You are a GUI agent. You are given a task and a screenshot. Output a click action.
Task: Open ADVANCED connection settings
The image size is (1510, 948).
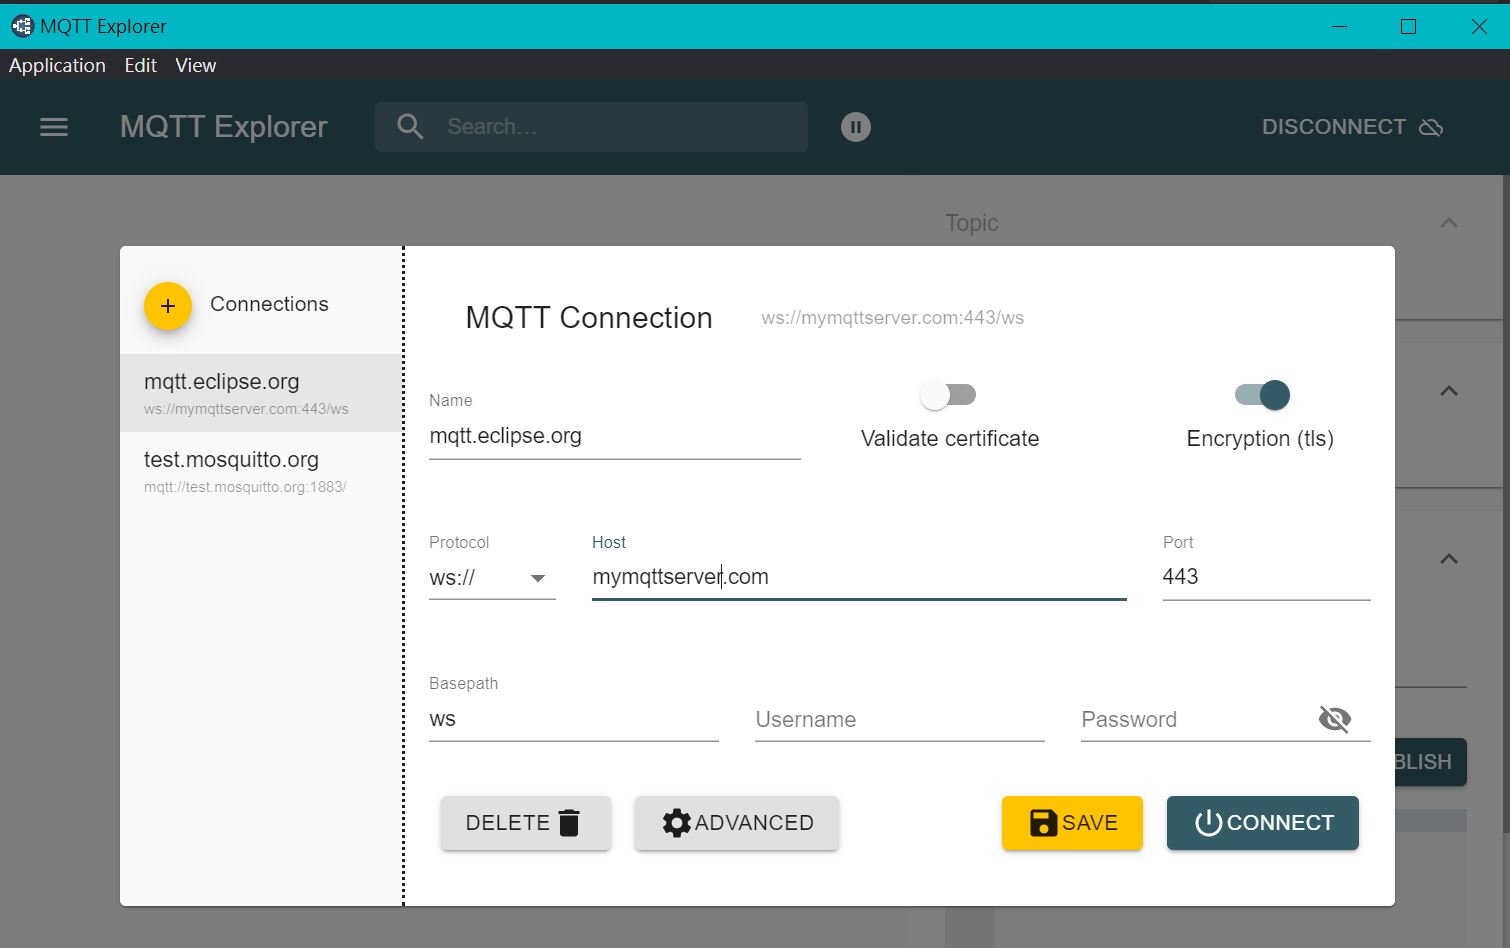pyautogui.click(x=737, y=823)
